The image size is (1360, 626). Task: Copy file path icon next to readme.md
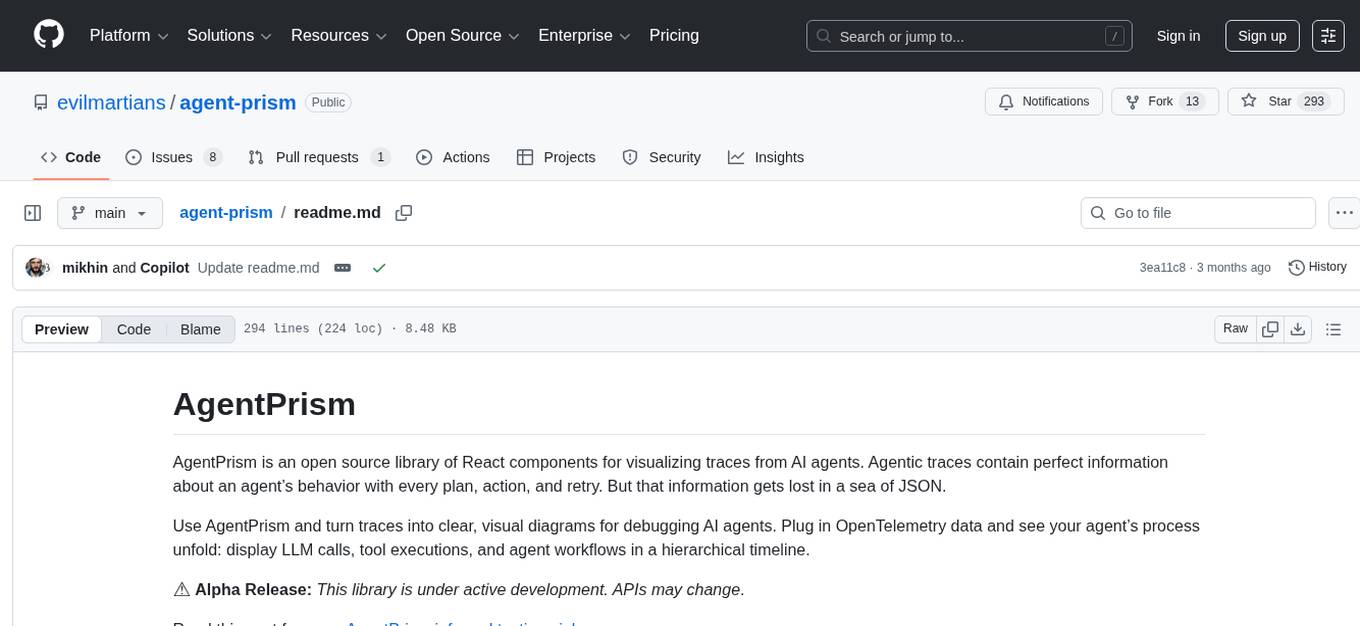[404, 213]
